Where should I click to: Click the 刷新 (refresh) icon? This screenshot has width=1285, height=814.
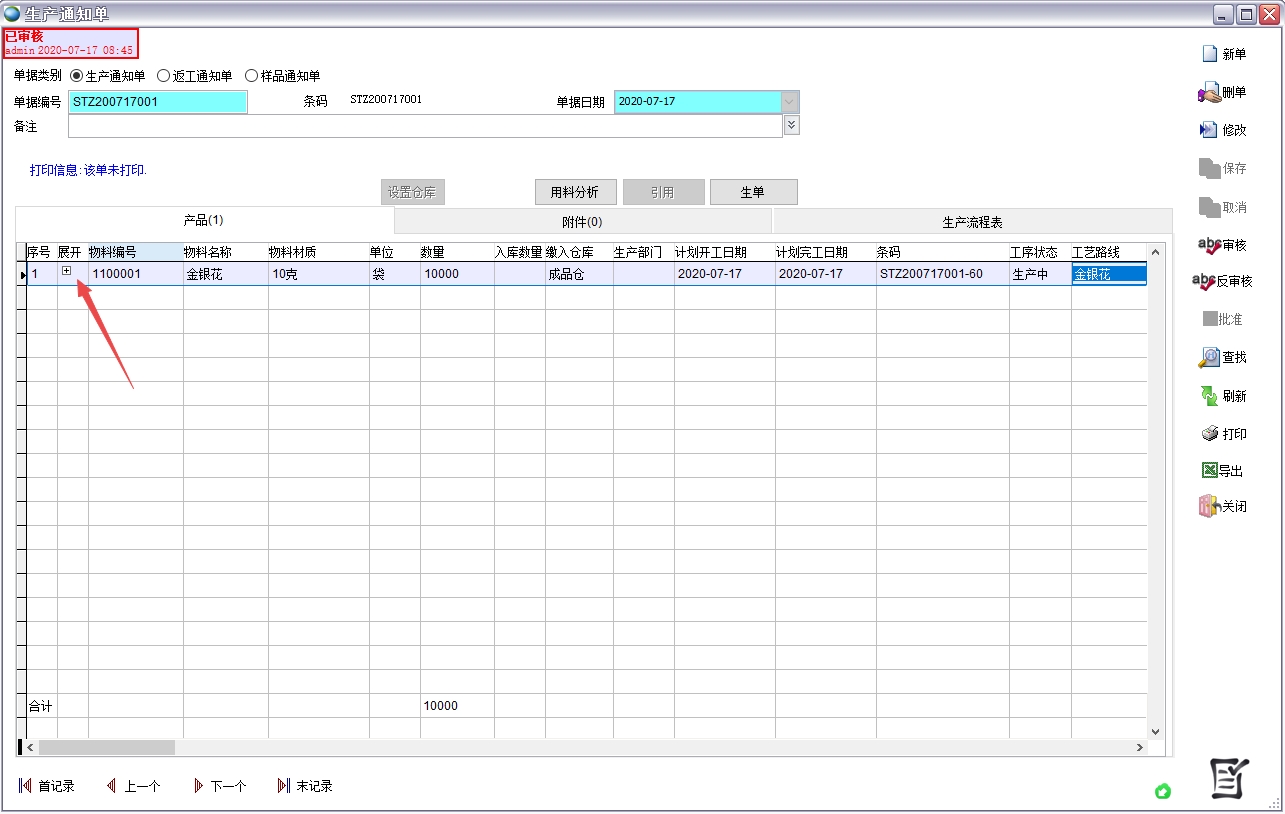1210,396
